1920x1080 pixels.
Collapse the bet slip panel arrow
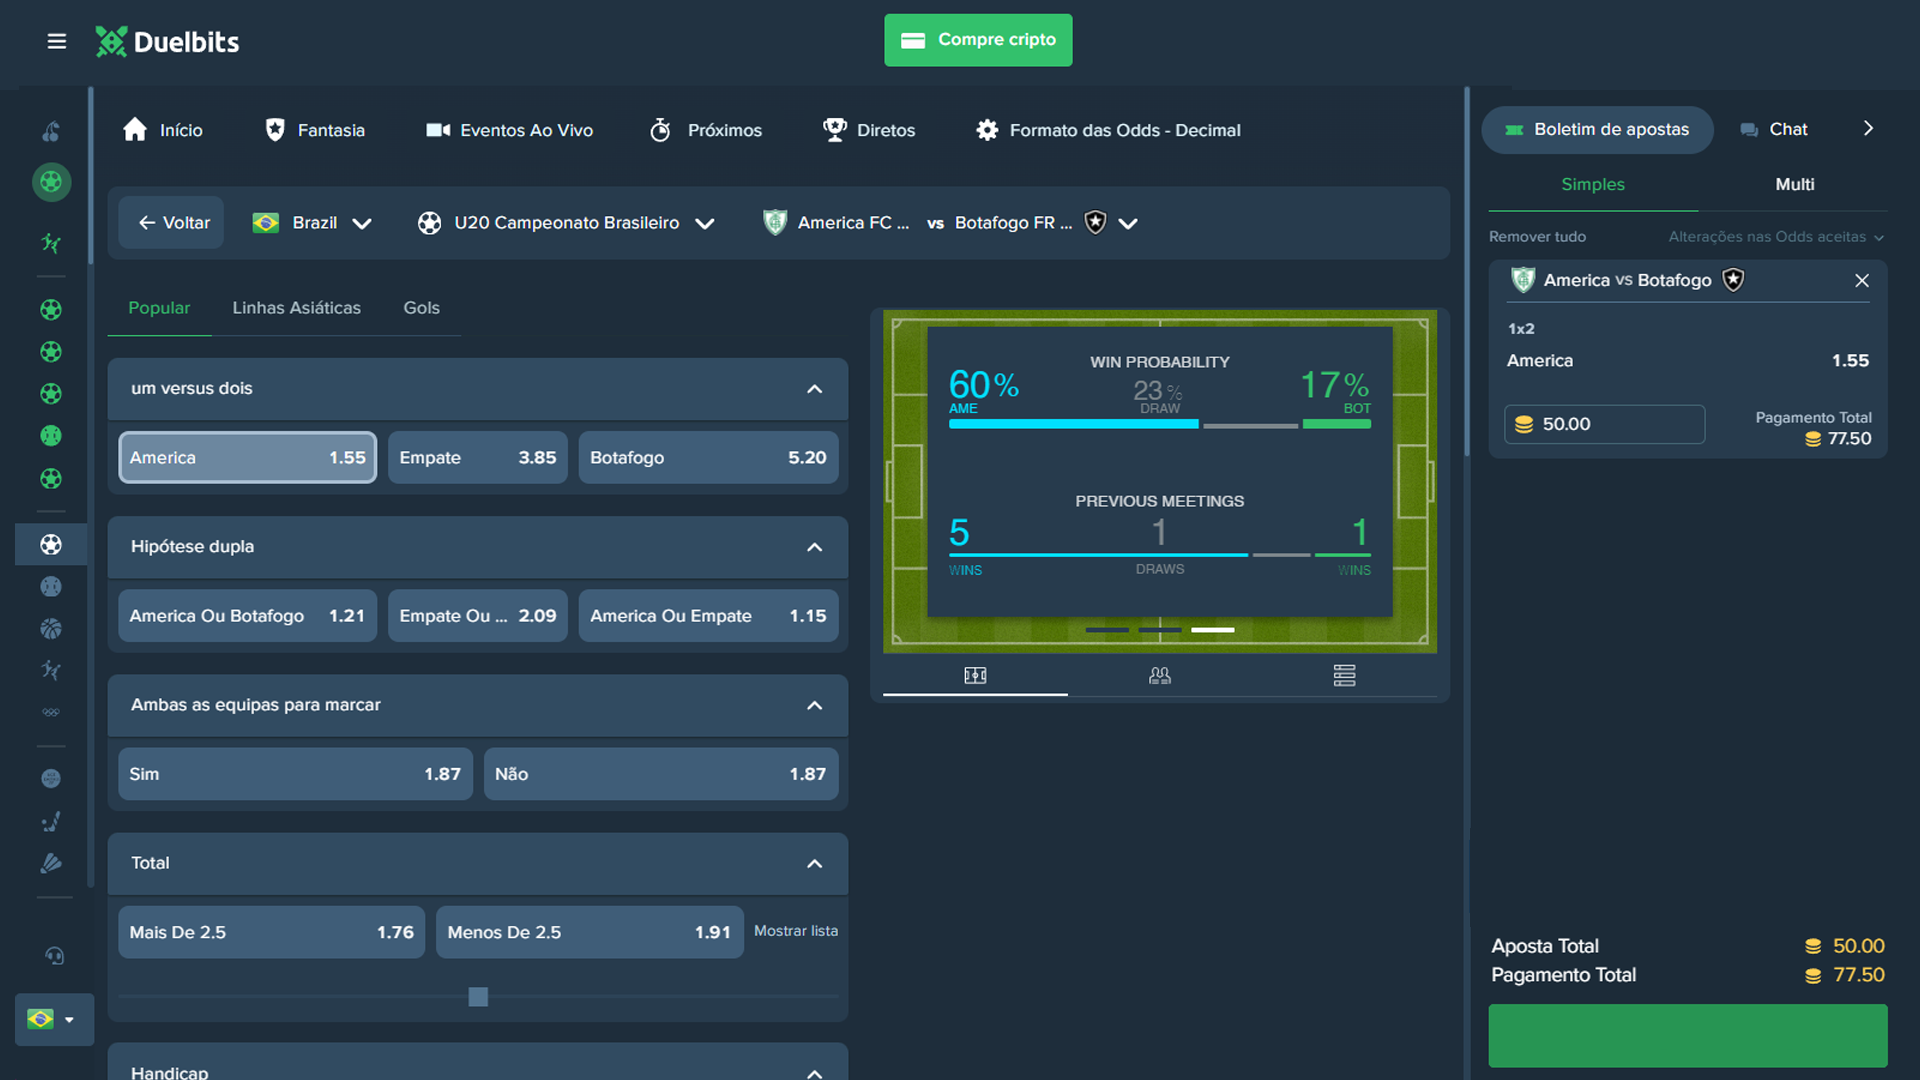point(1868,129)
